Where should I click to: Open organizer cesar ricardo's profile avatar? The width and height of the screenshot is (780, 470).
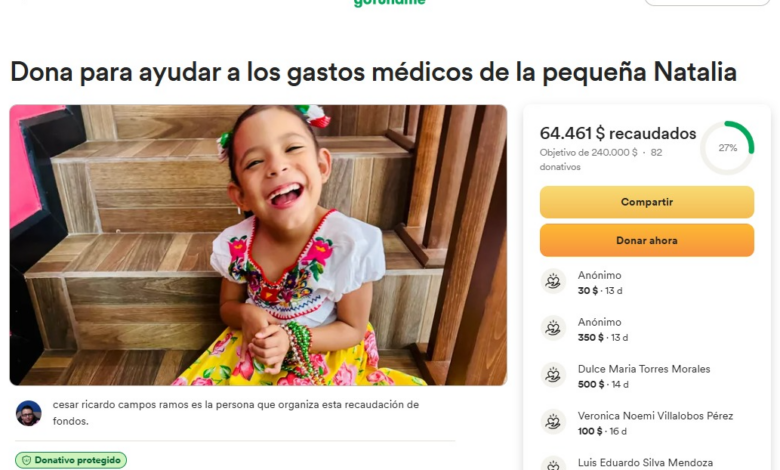[29, 413]
